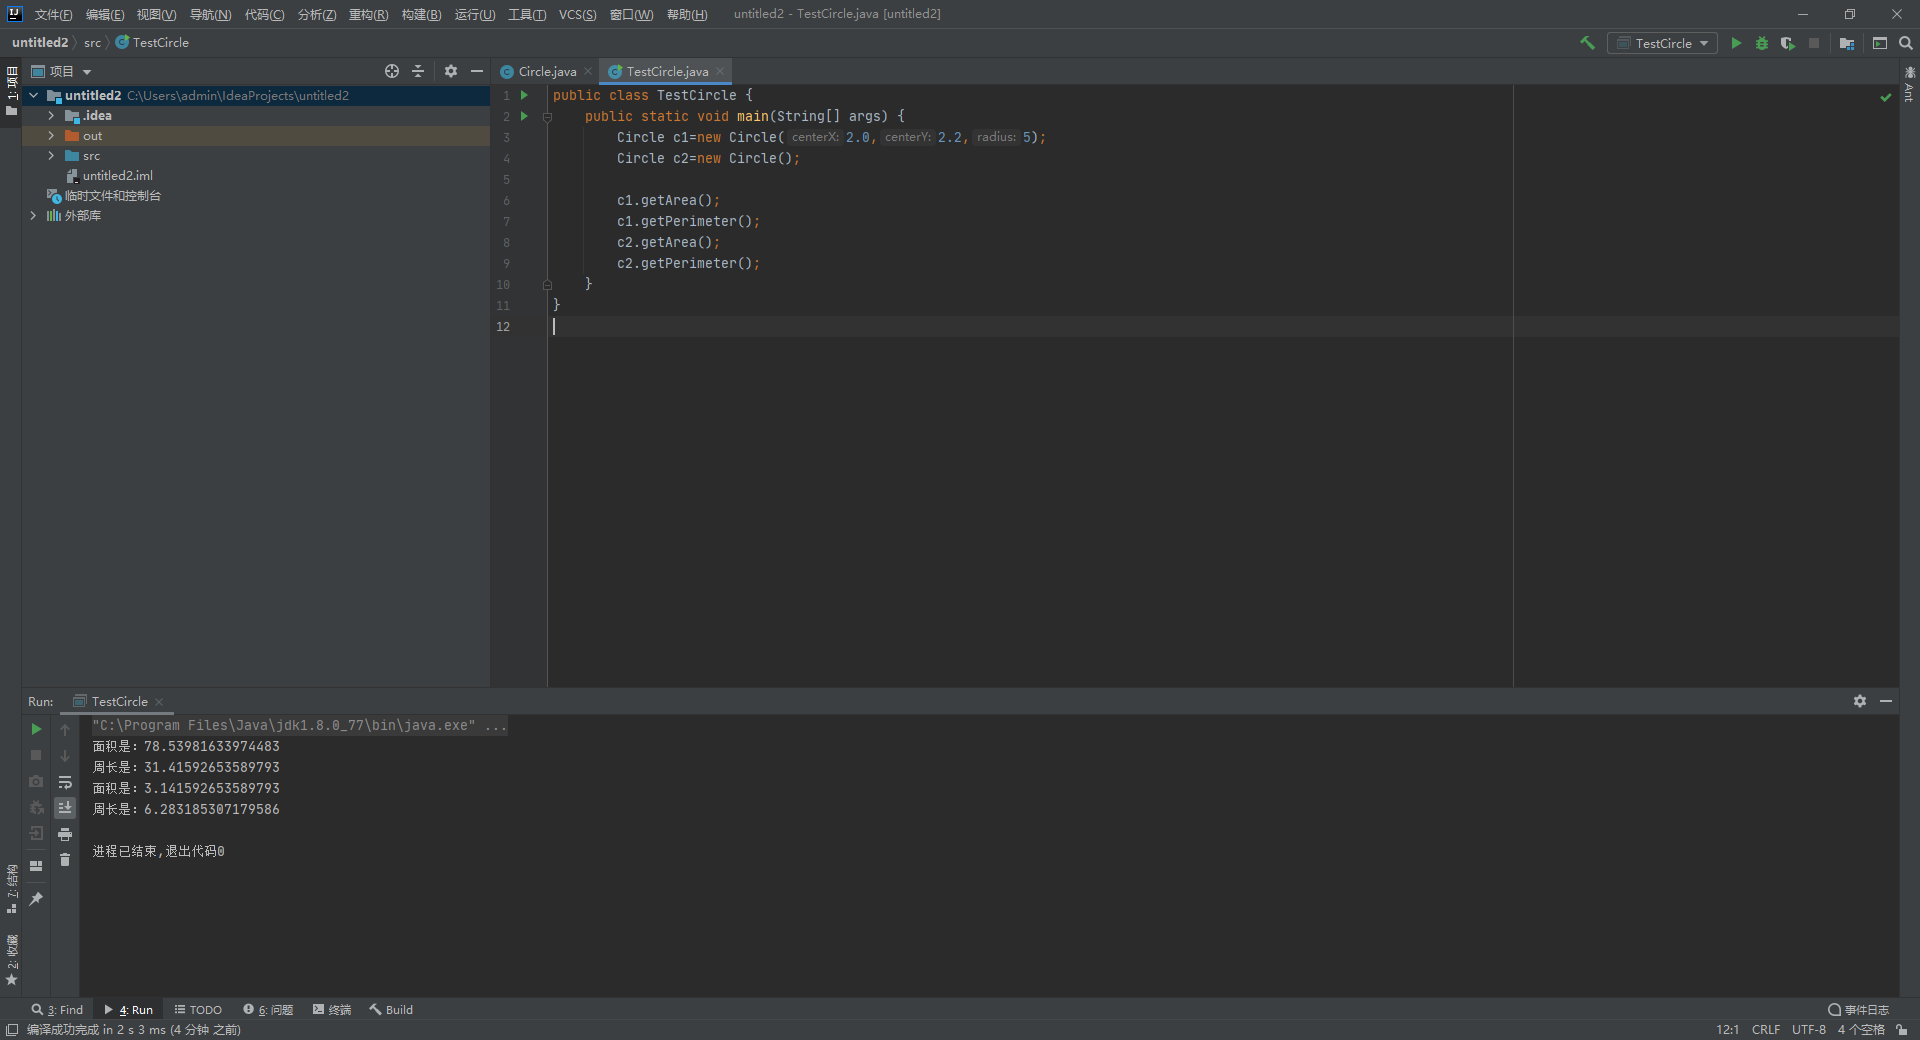
Task: Start debugging with the green bug icon
Action: click(1762, 43)
